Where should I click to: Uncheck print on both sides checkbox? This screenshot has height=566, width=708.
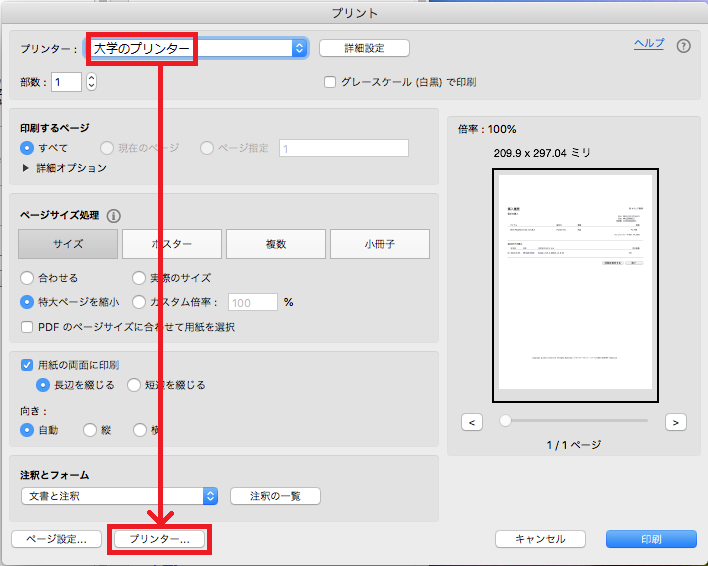27,365
